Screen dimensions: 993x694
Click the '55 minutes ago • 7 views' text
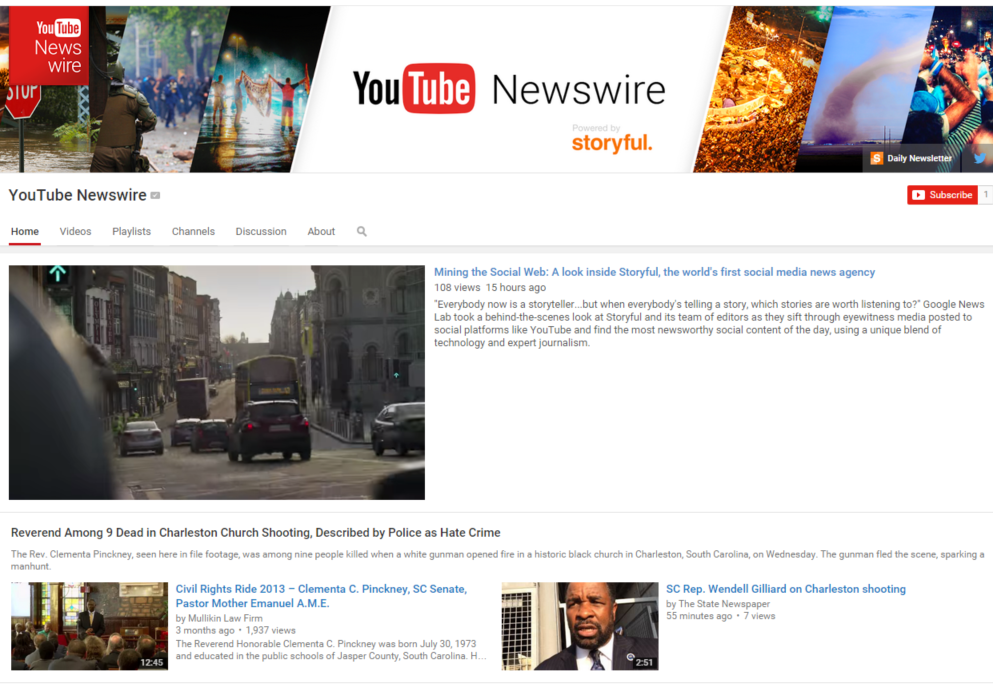[721, 616]
